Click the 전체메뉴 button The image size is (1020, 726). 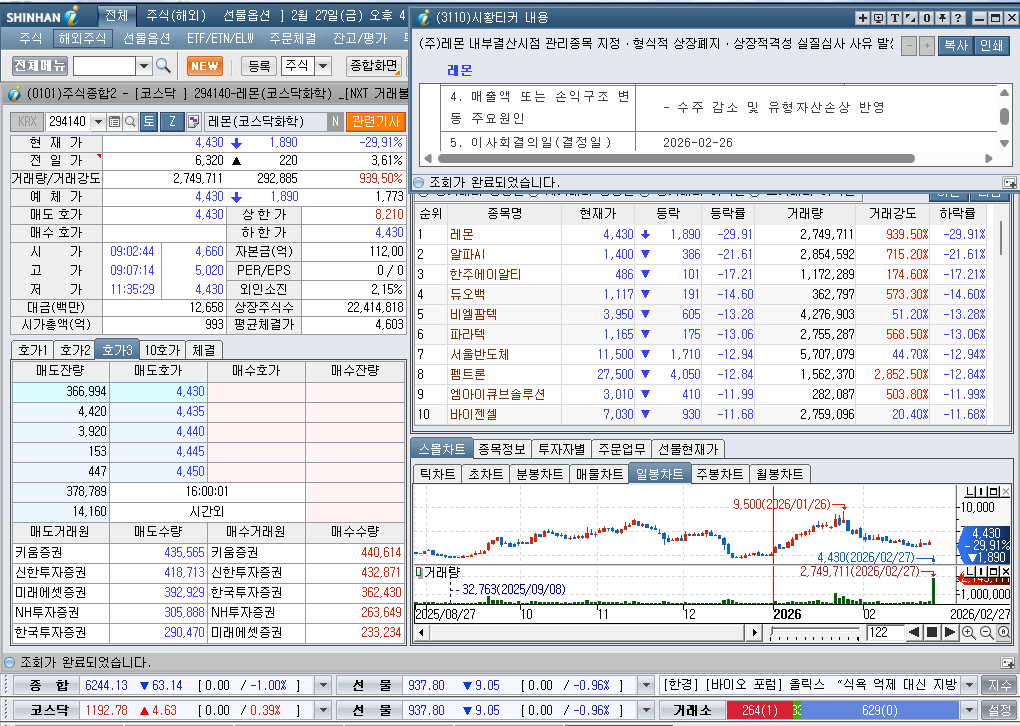click(x=40, y=66)
